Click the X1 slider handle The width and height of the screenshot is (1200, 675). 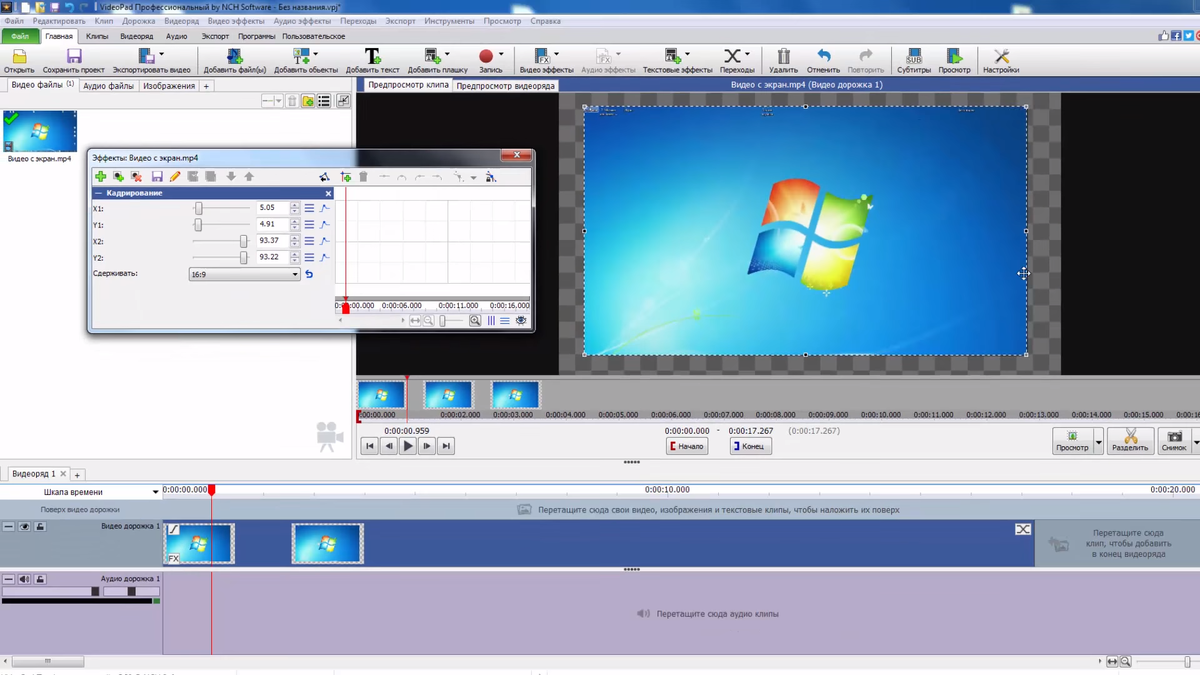(x=199, y=208)
